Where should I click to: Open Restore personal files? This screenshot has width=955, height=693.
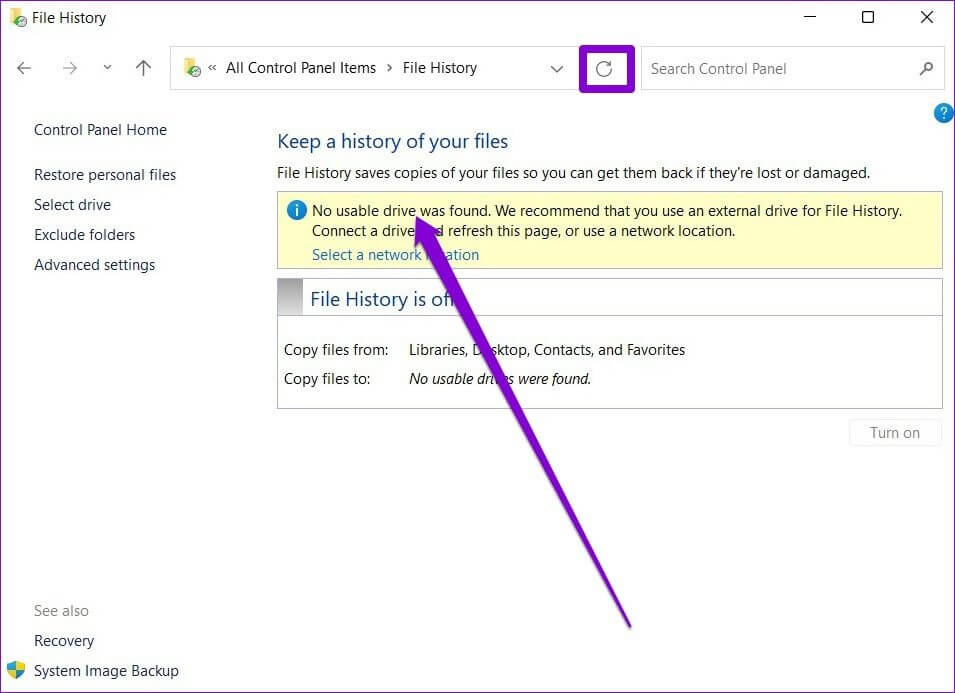click(x=105, y=175)
